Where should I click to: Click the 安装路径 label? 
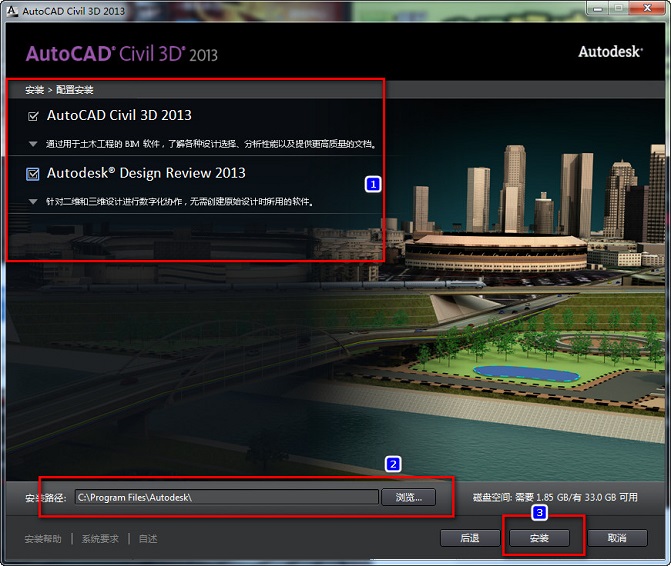(x=46, y=498)
